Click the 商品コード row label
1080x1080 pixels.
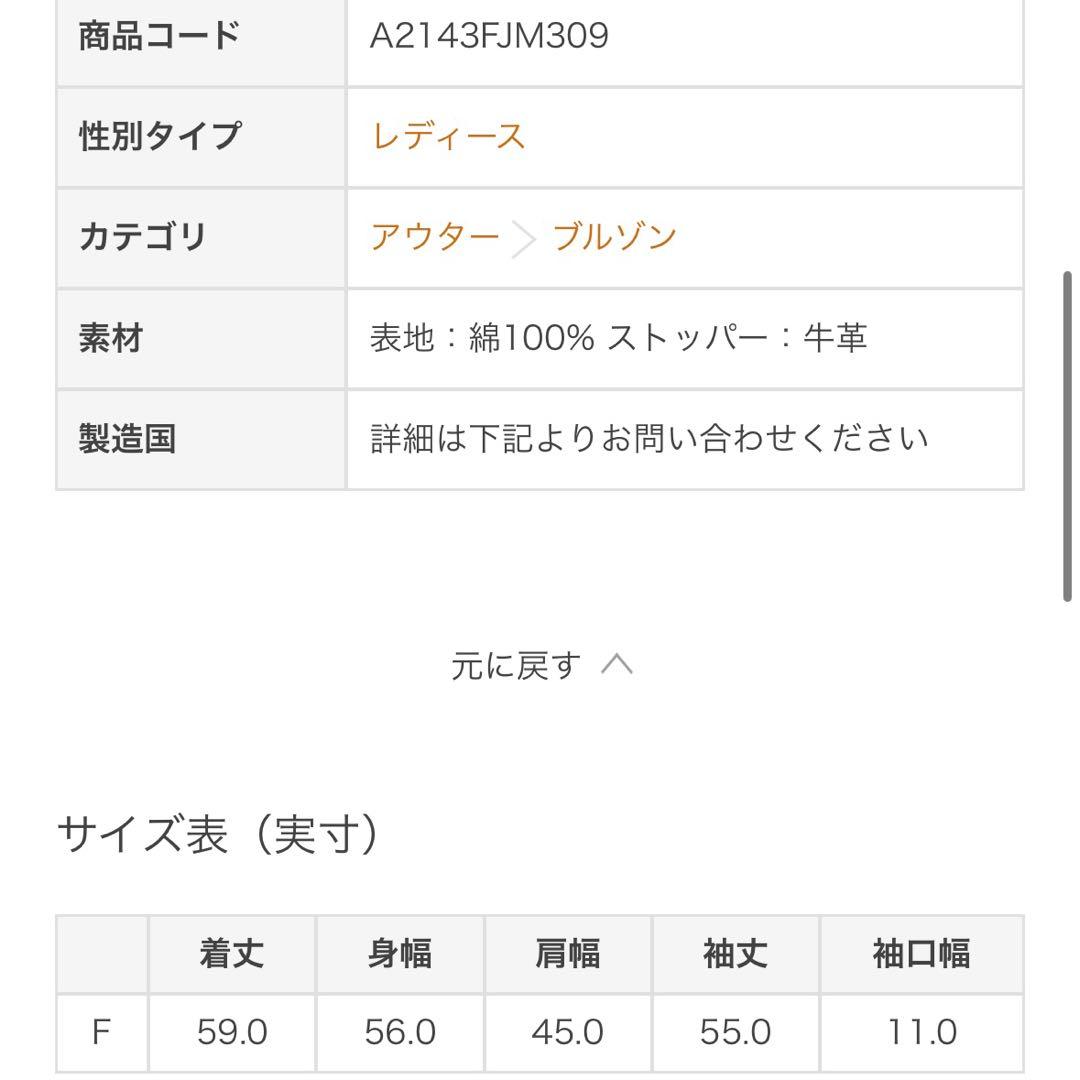pyautogui.click(x=159, y=36)
